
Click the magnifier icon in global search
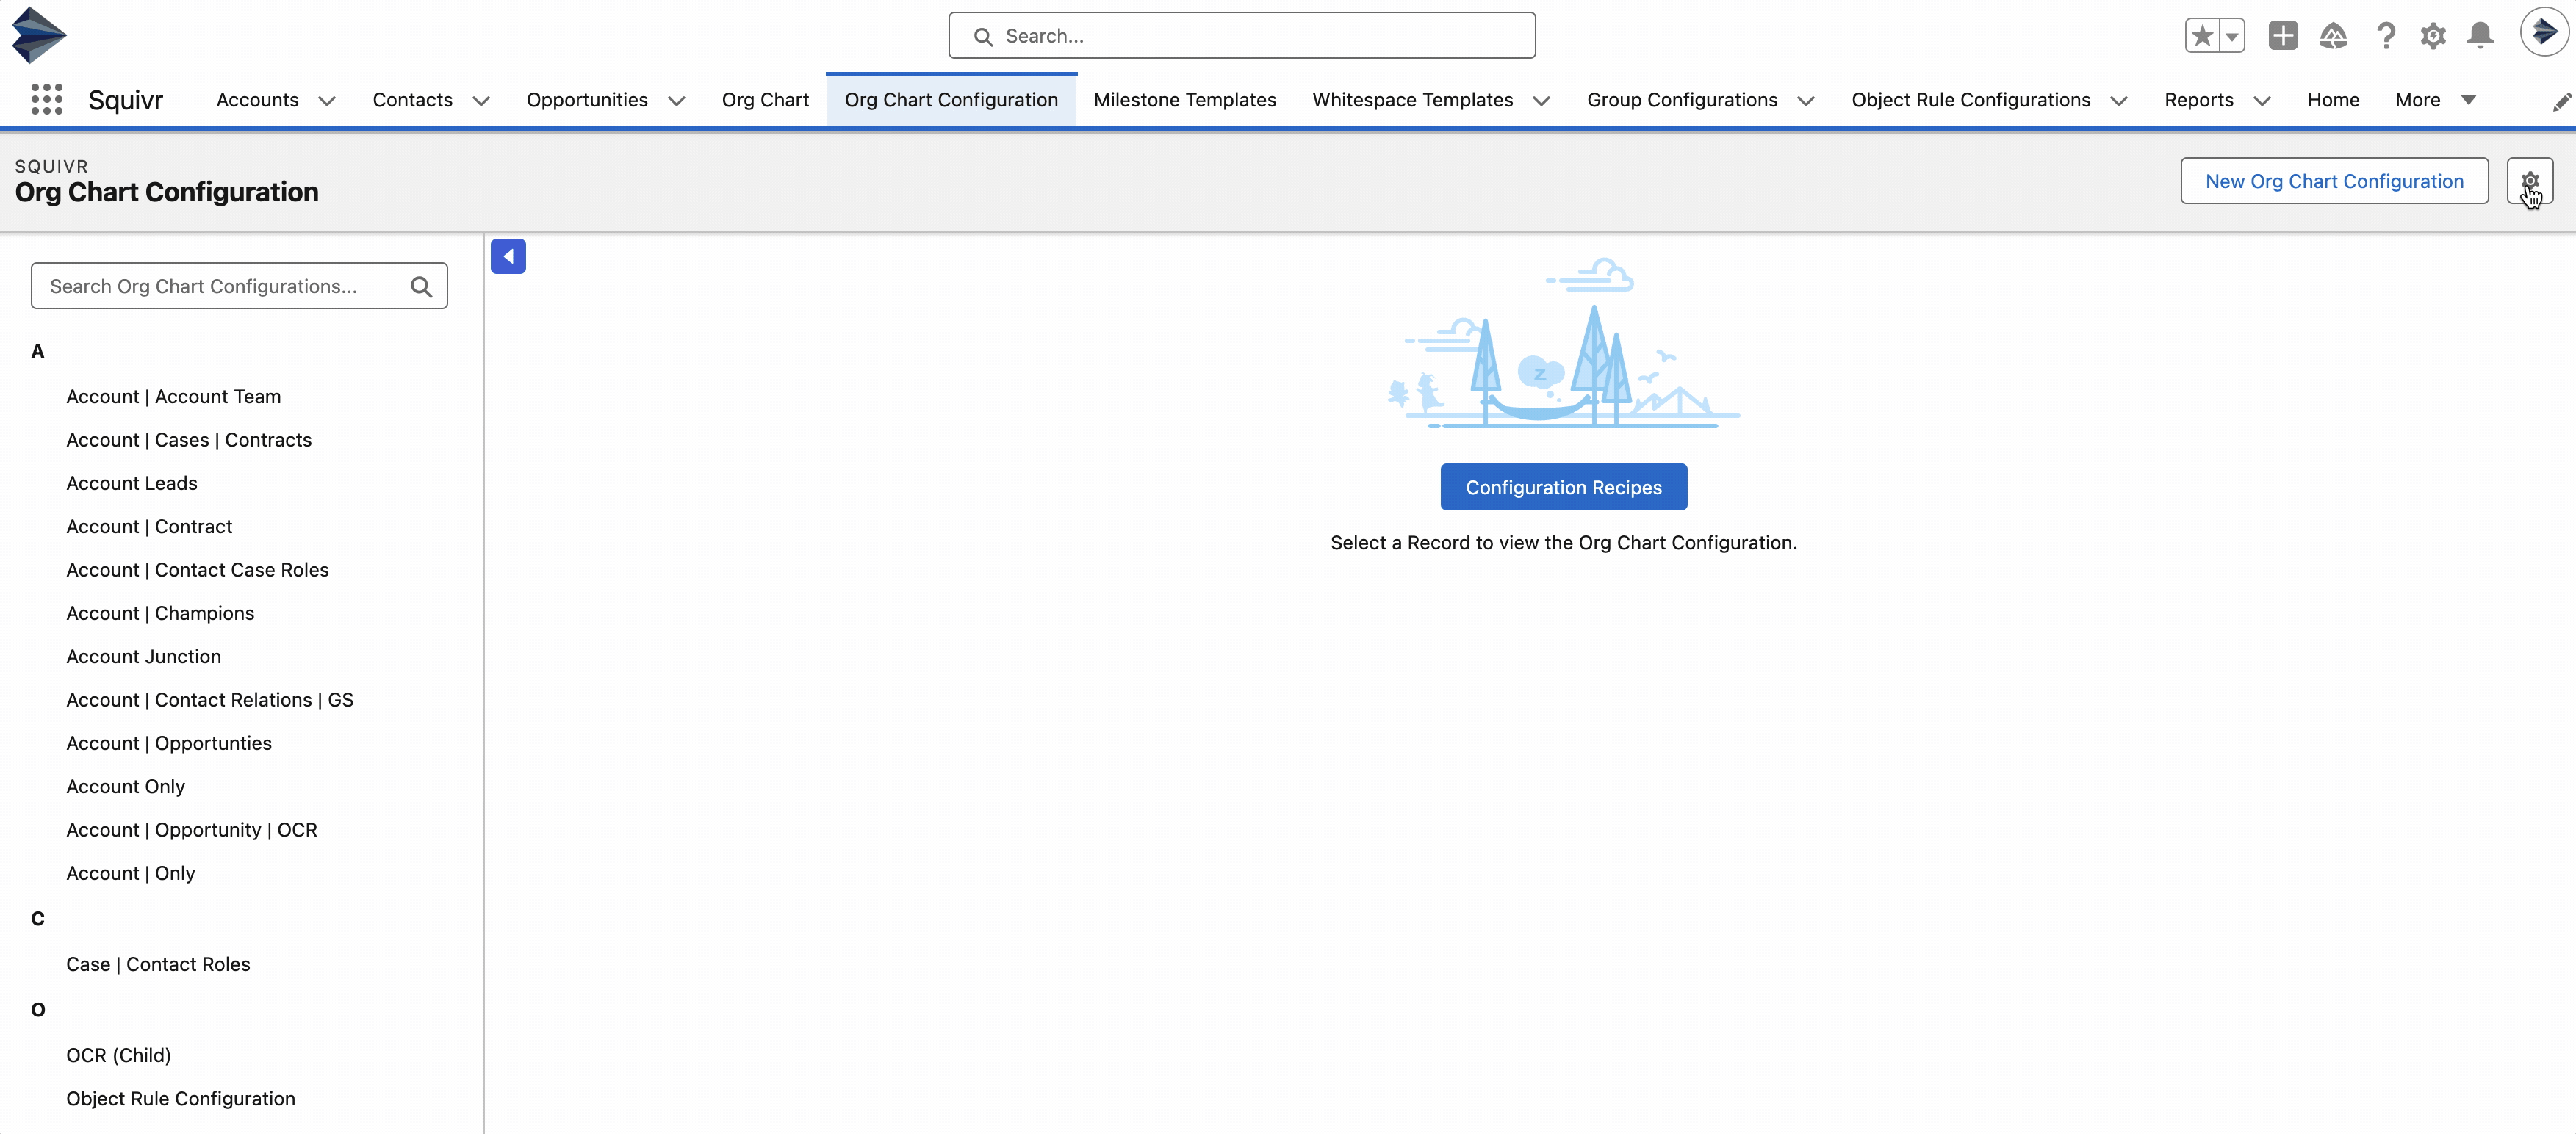pos(983,37)
